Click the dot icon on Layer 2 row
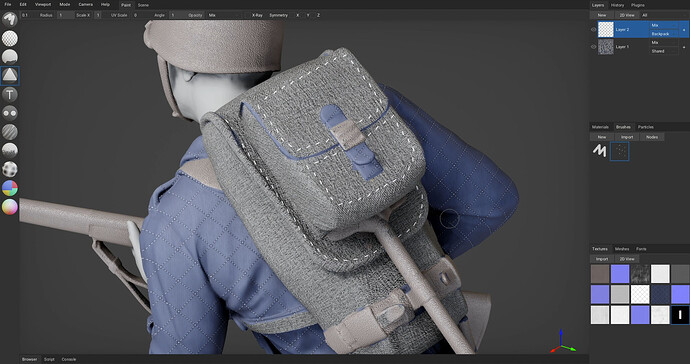 coord(684,30)
